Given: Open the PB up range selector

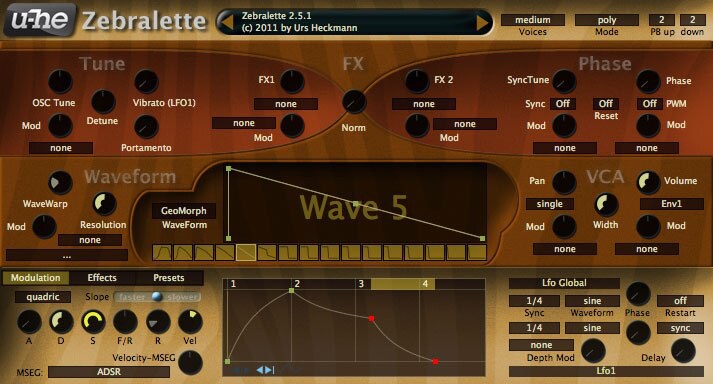Looking at the screenshot, I should pos(662,20).
